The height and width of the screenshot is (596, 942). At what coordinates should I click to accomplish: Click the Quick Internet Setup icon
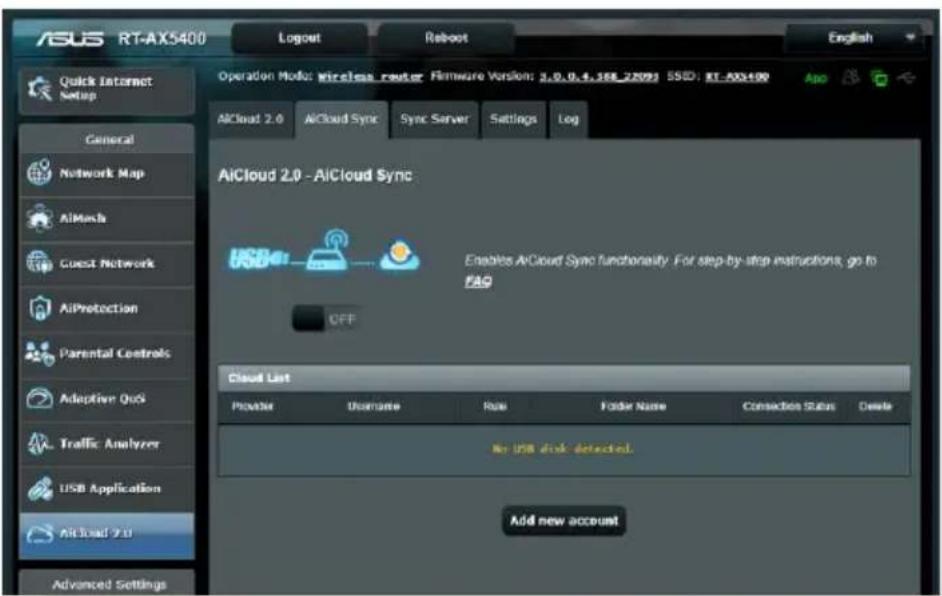[40, 89]
